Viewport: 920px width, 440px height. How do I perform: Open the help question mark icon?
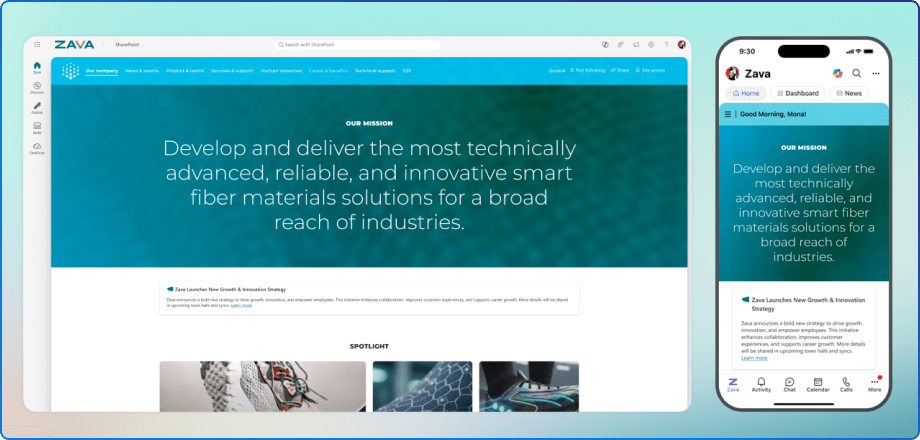tap(666, 45)
